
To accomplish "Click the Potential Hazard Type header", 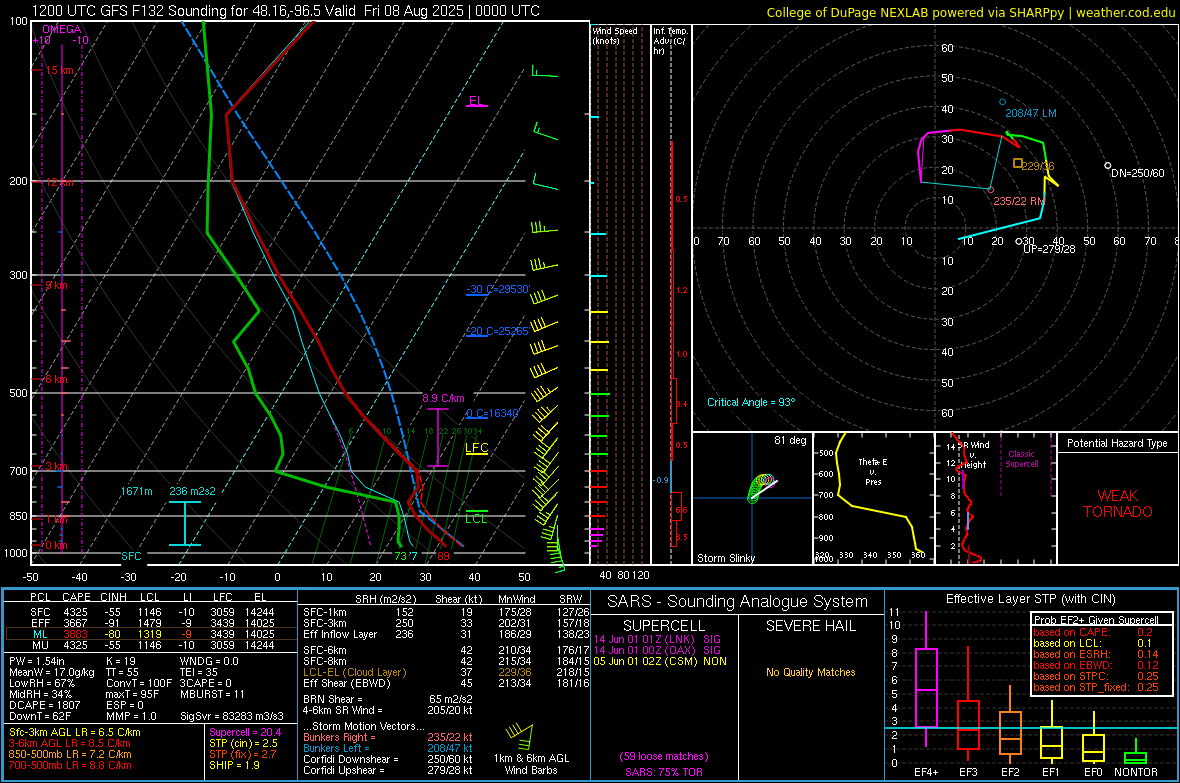I will [1117, 443].
